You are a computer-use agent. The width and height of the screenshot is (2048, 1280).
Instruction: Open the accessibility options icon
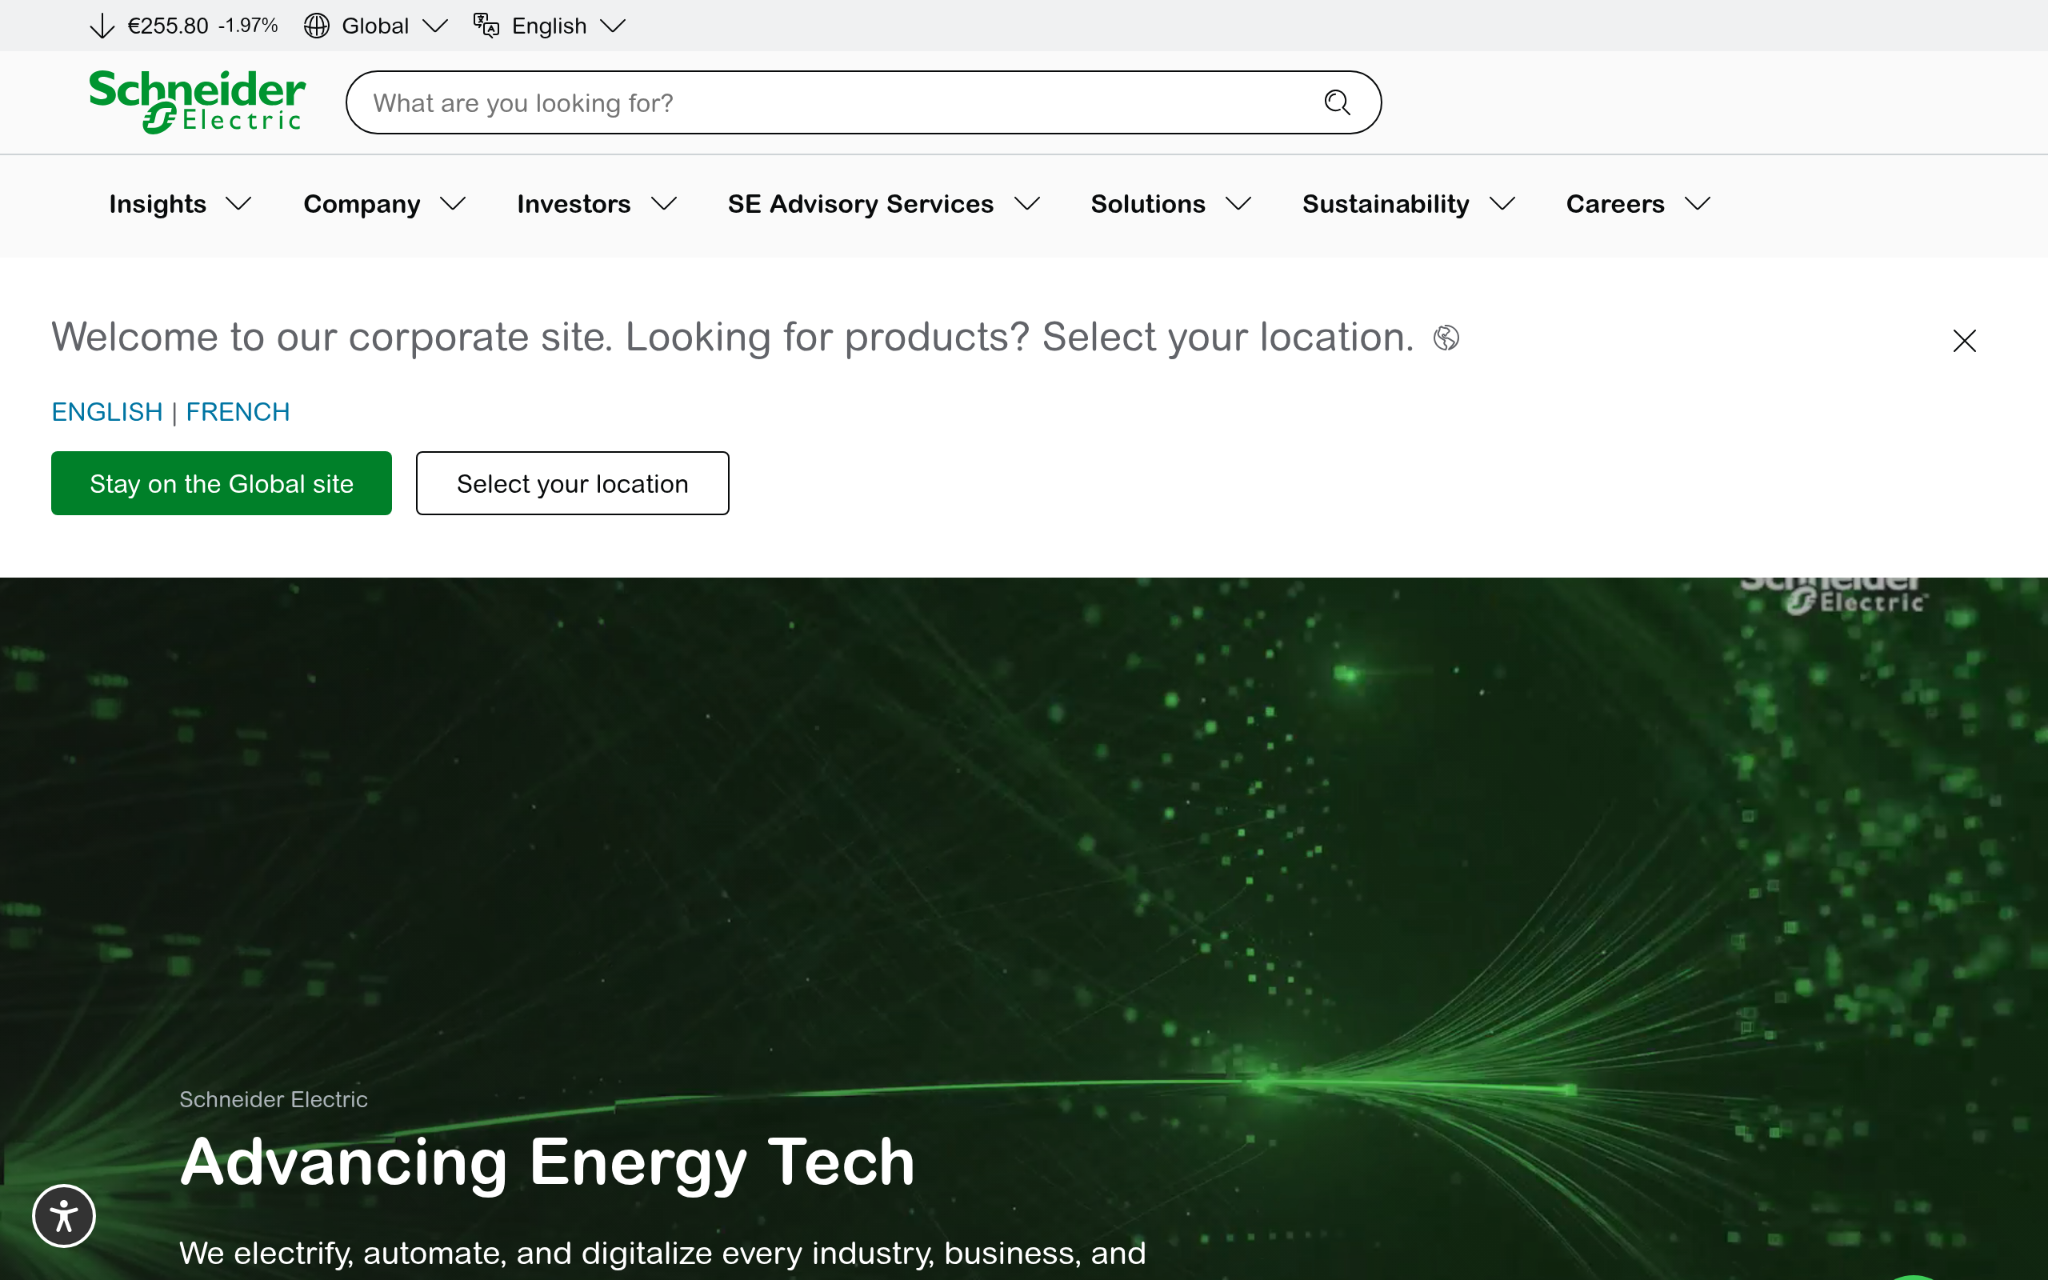tap(64, 1216)
